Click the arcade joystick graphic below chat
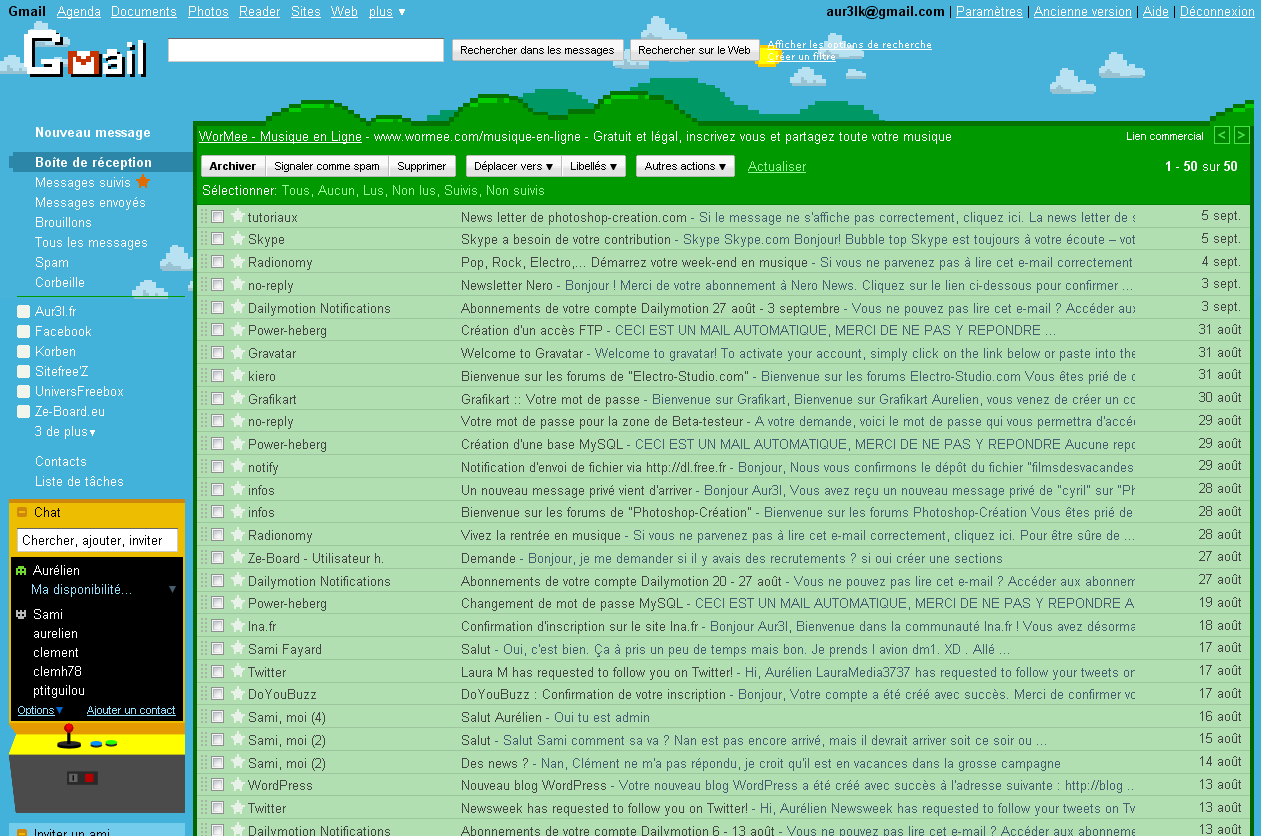This screenshot has width=1261, height=836. pyautogui.click(x=69, y=738)
